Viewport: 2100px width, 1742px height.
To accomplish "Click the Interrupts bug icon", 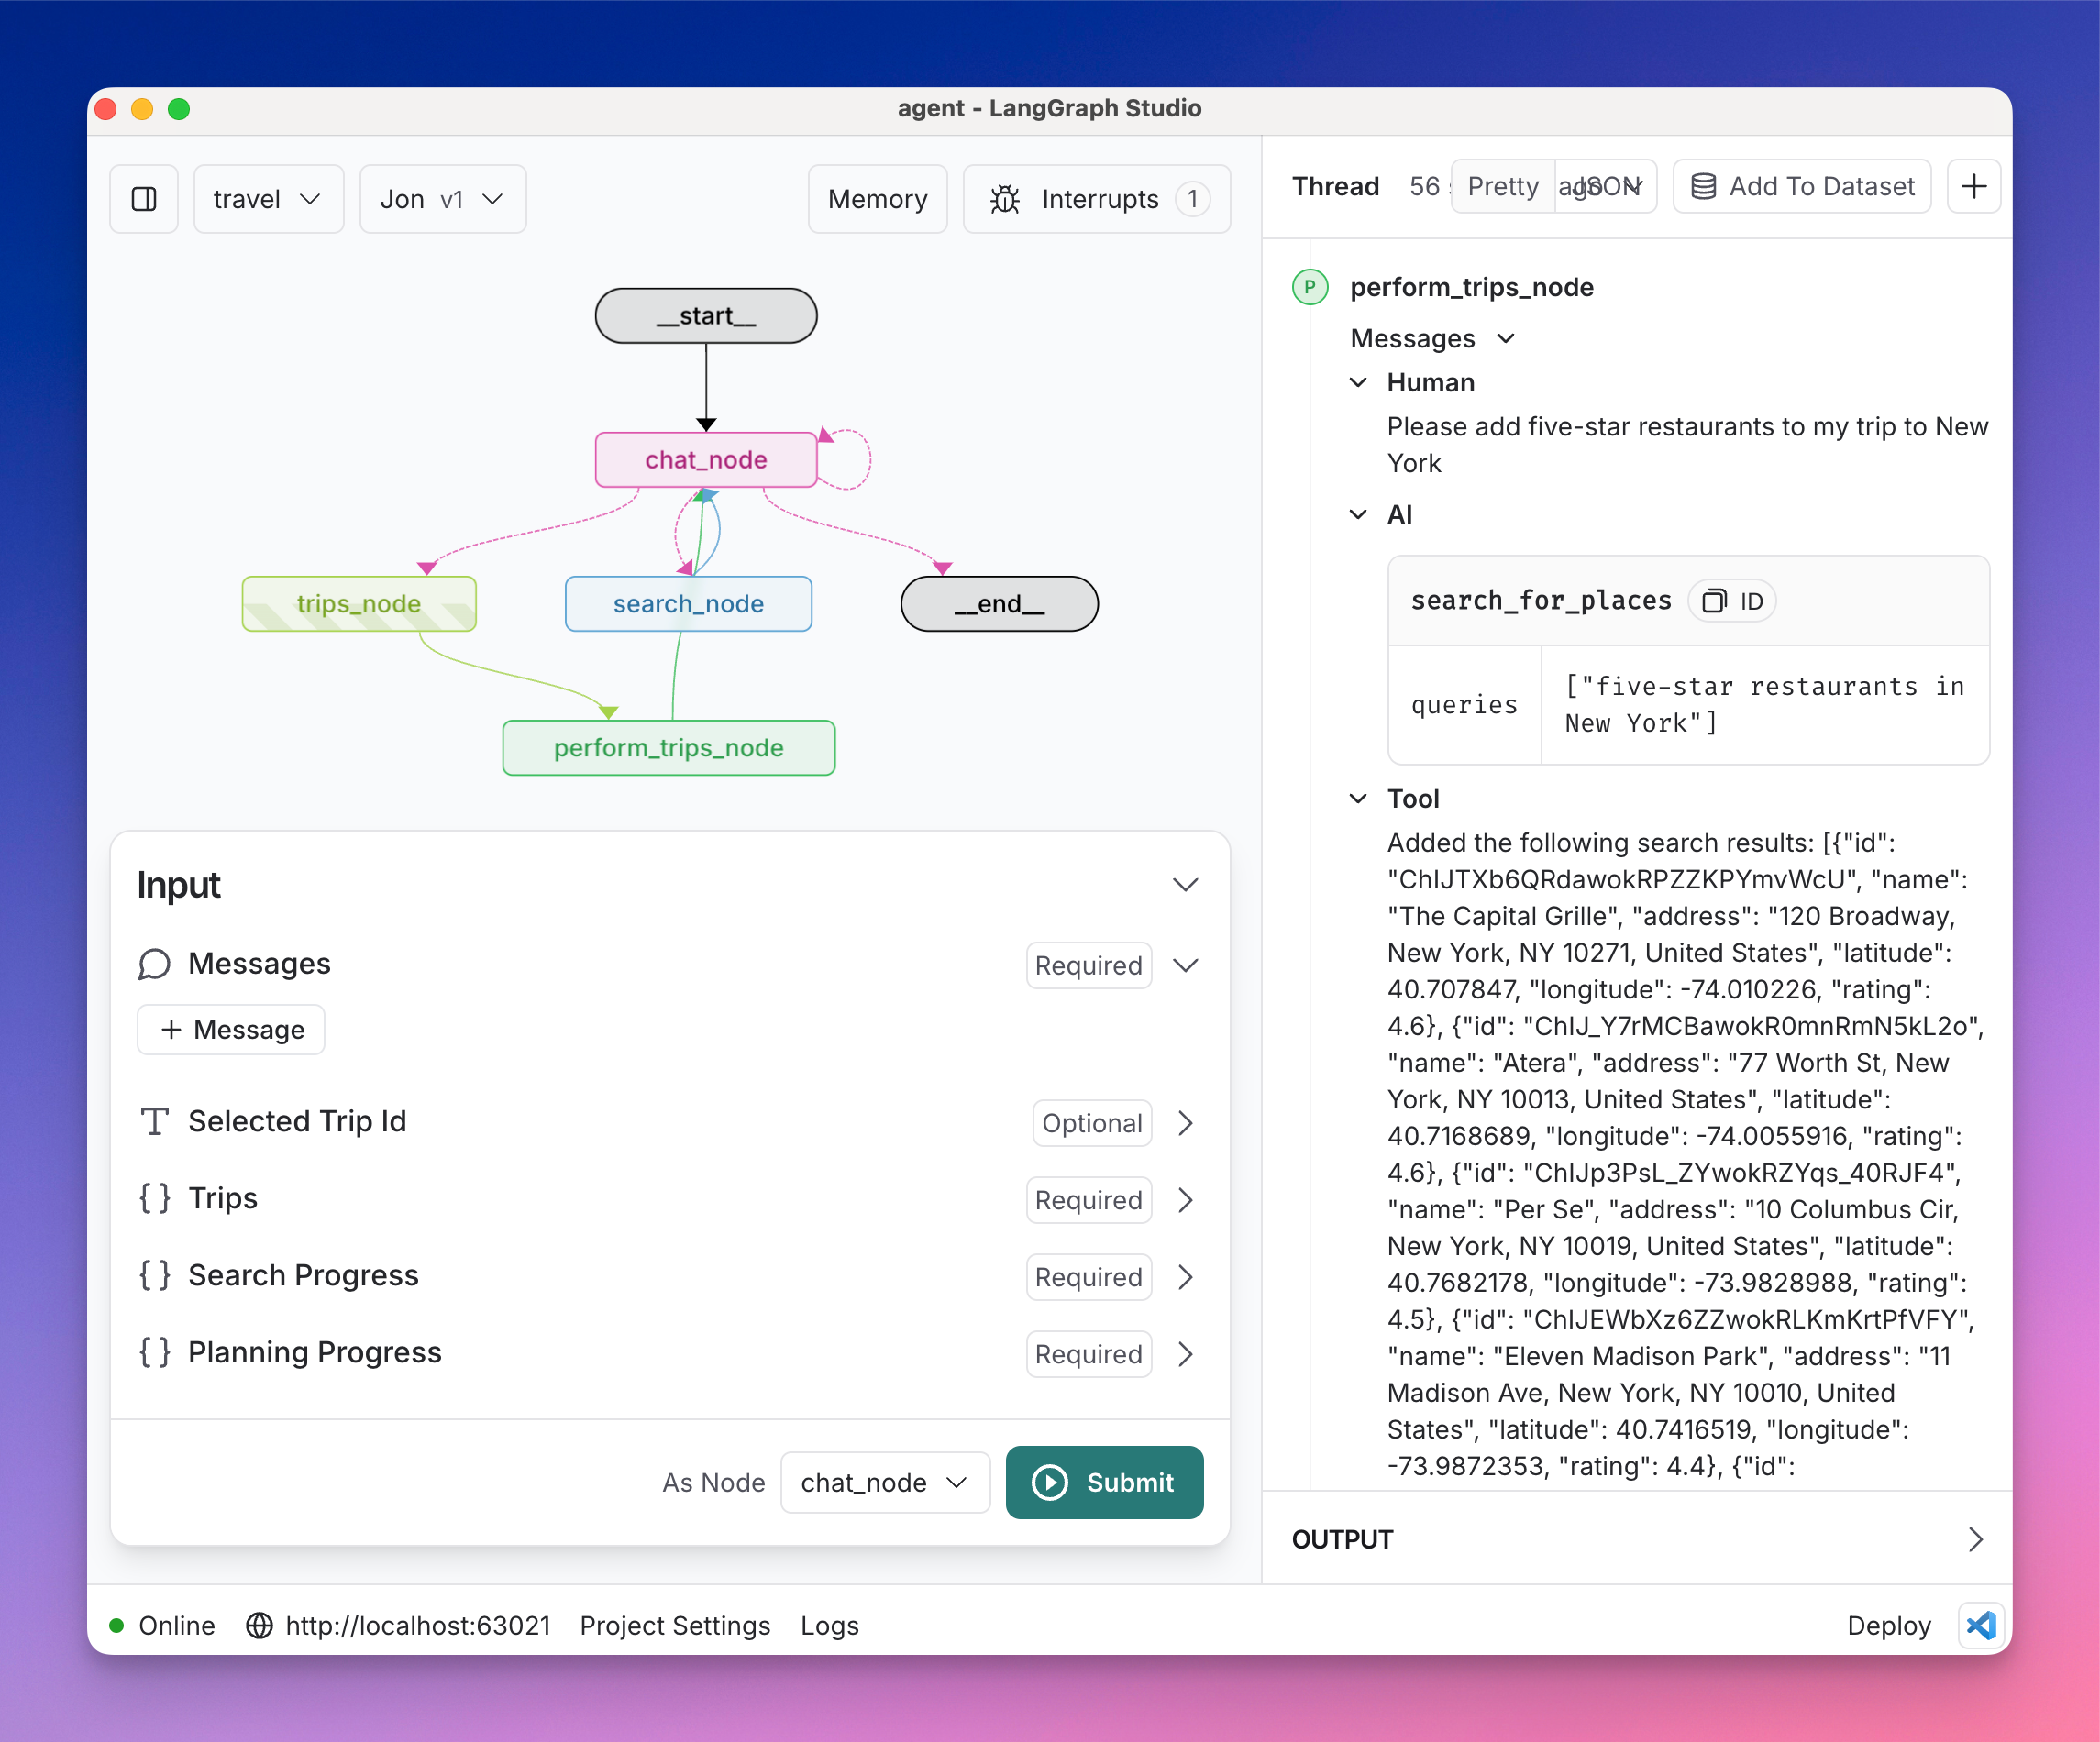I will (x=1004, y=199).
